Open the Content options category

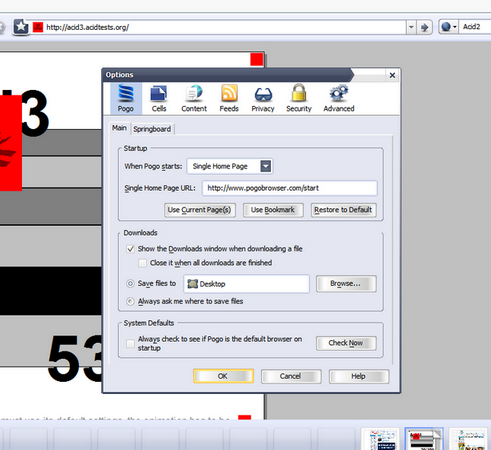[x=194, y=99]
